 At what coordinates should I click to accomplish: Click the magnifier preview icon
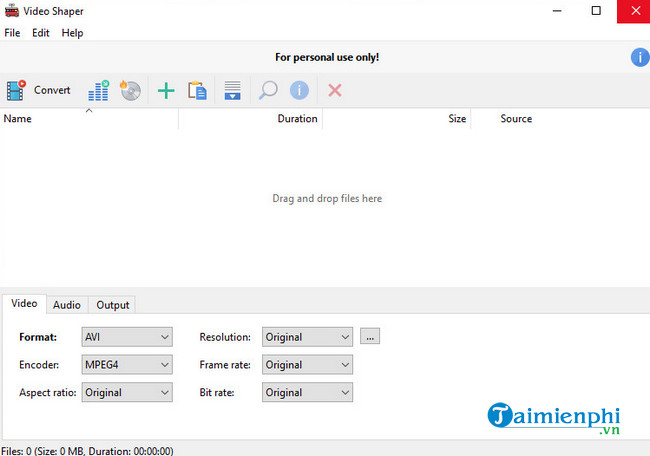click(x=267, y=91)
